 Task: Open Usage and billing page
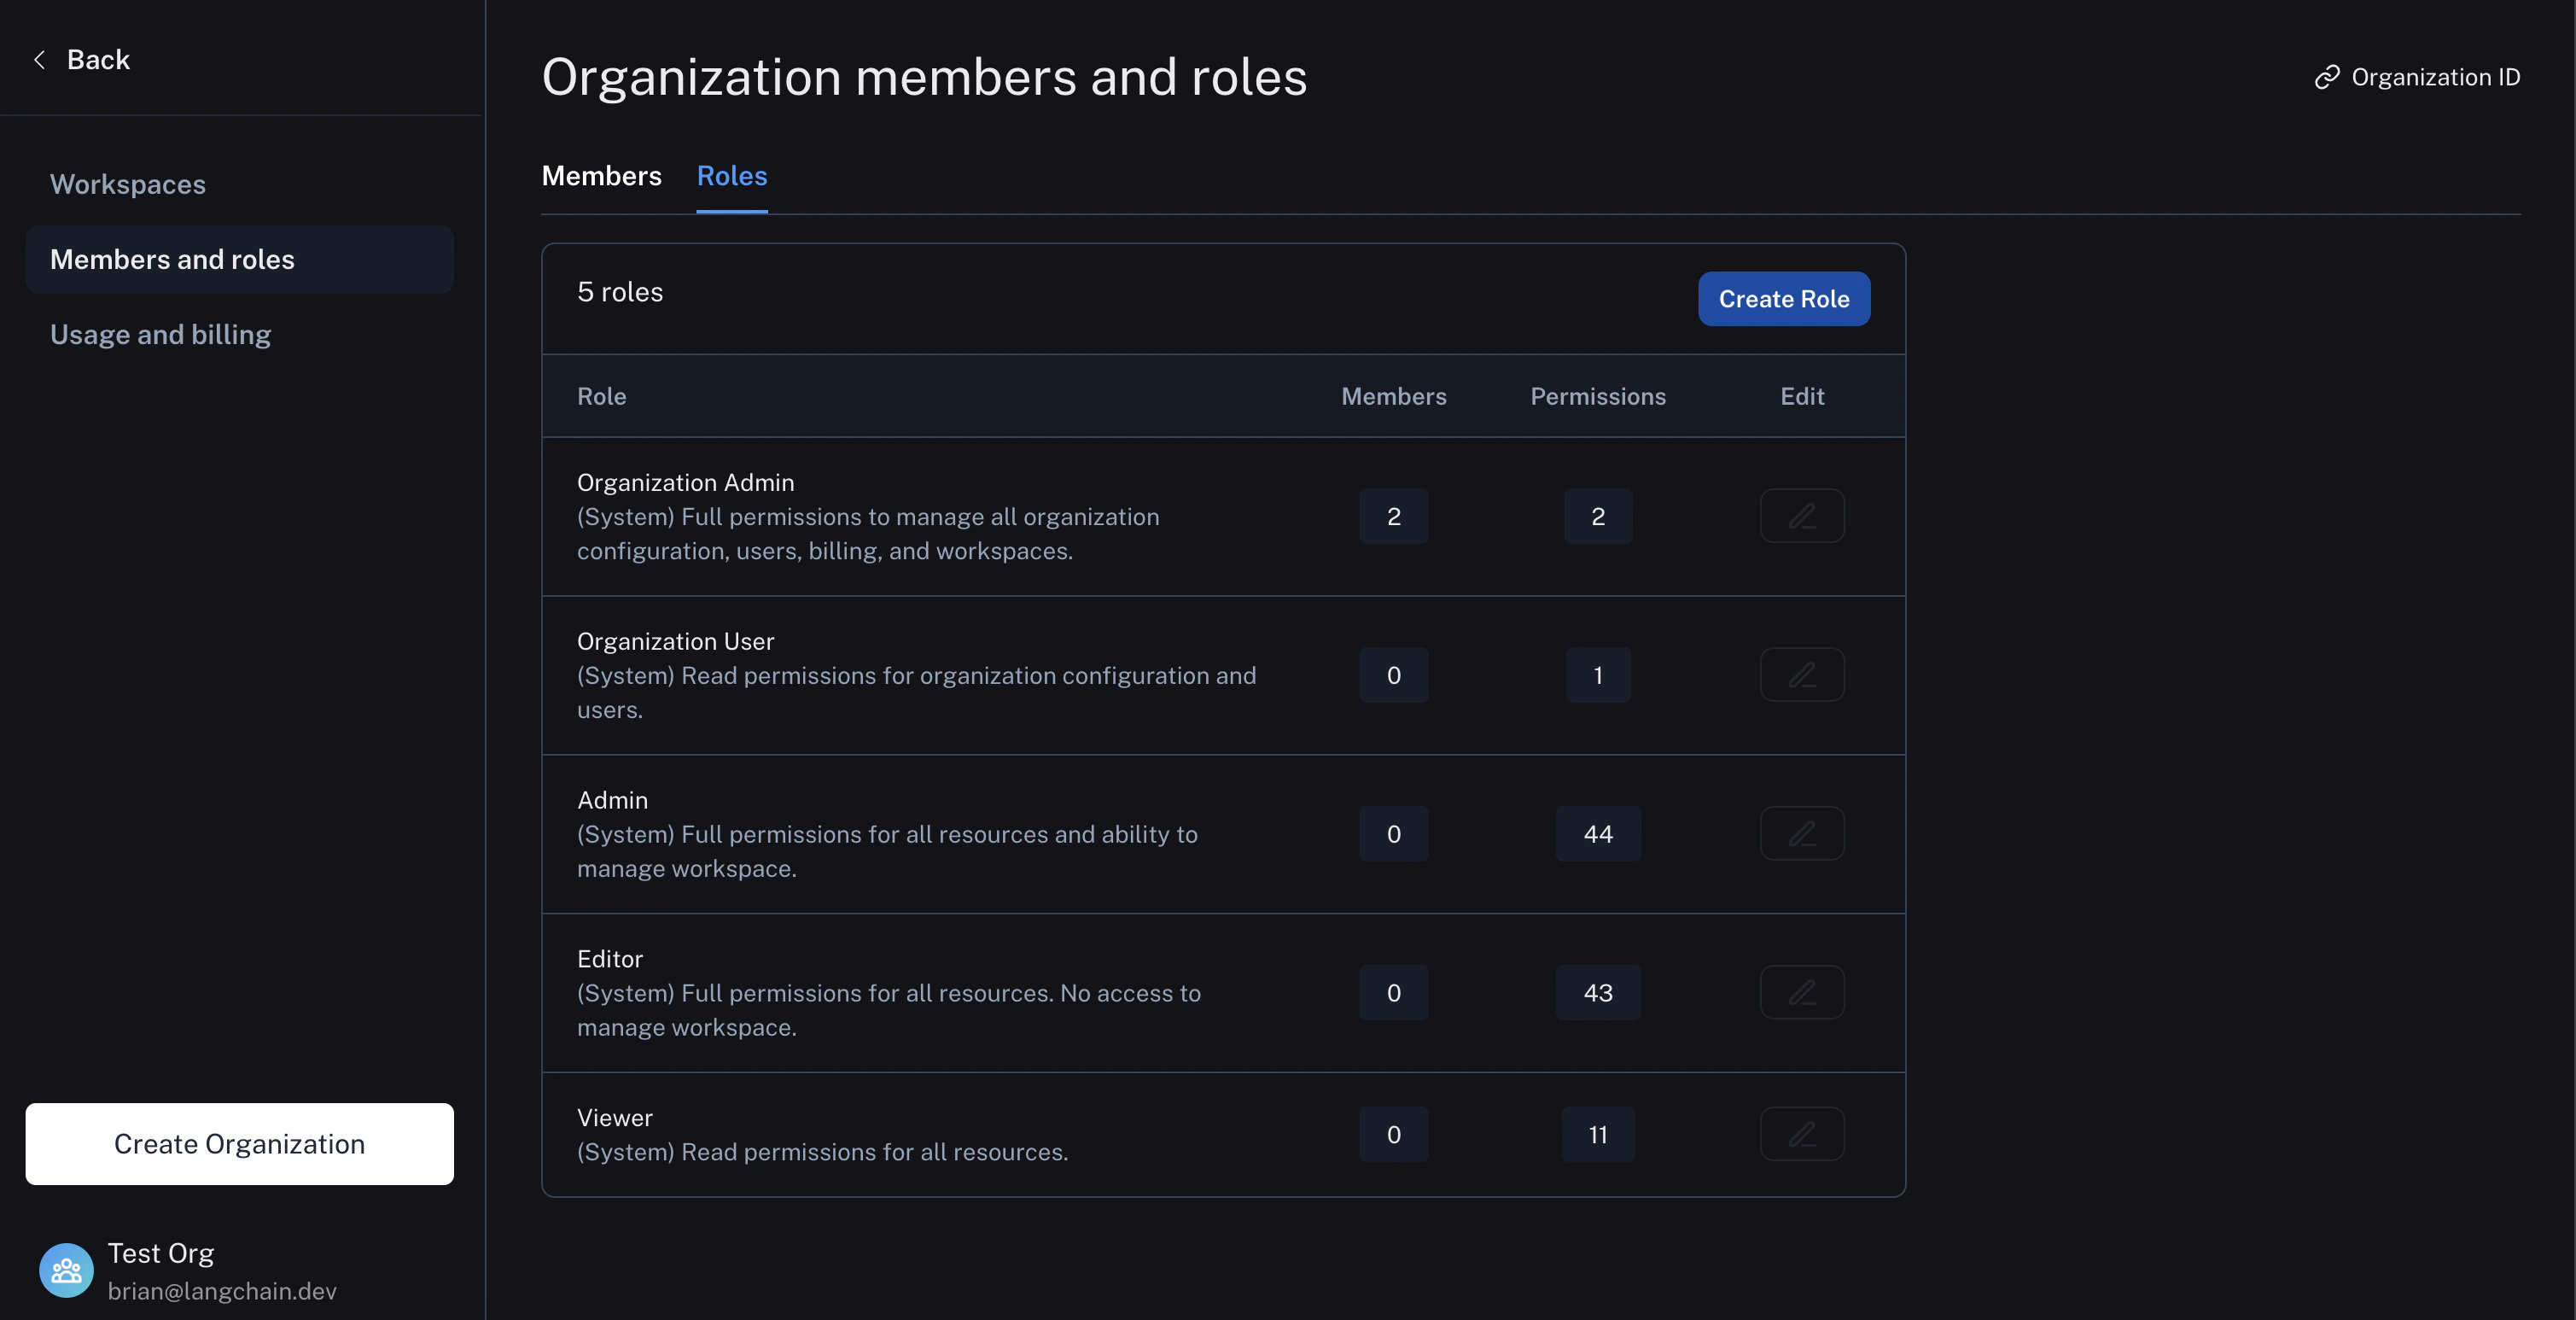(x=161, y=334)
